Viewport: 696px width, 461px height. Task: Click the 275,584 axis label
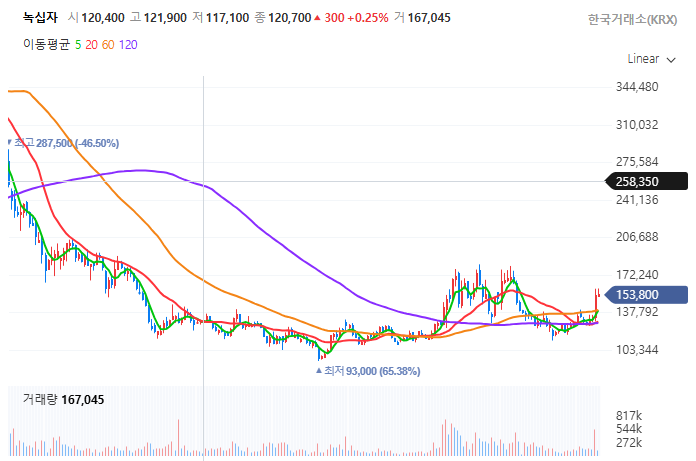click(x=637, y=162)
